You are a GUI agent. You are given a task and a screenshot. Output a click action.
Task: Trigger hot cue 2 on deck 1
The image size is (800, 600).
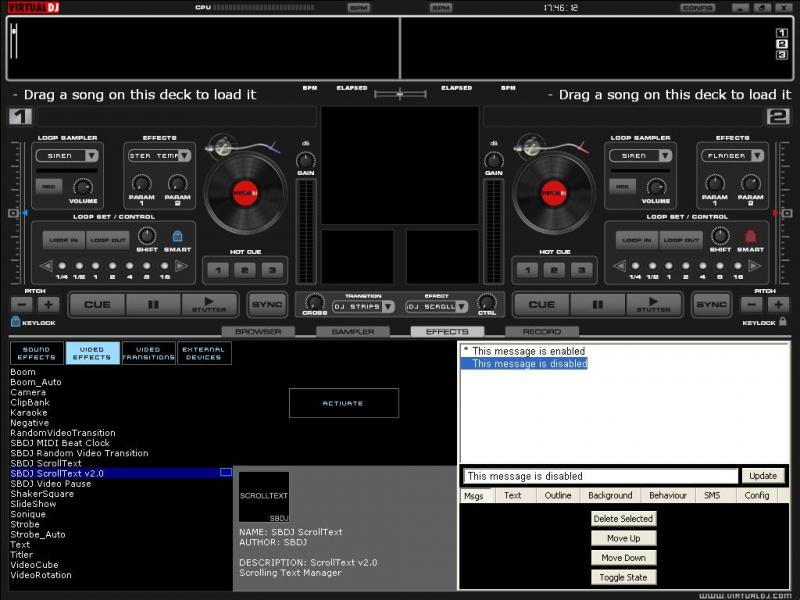(x=245, y=270)
